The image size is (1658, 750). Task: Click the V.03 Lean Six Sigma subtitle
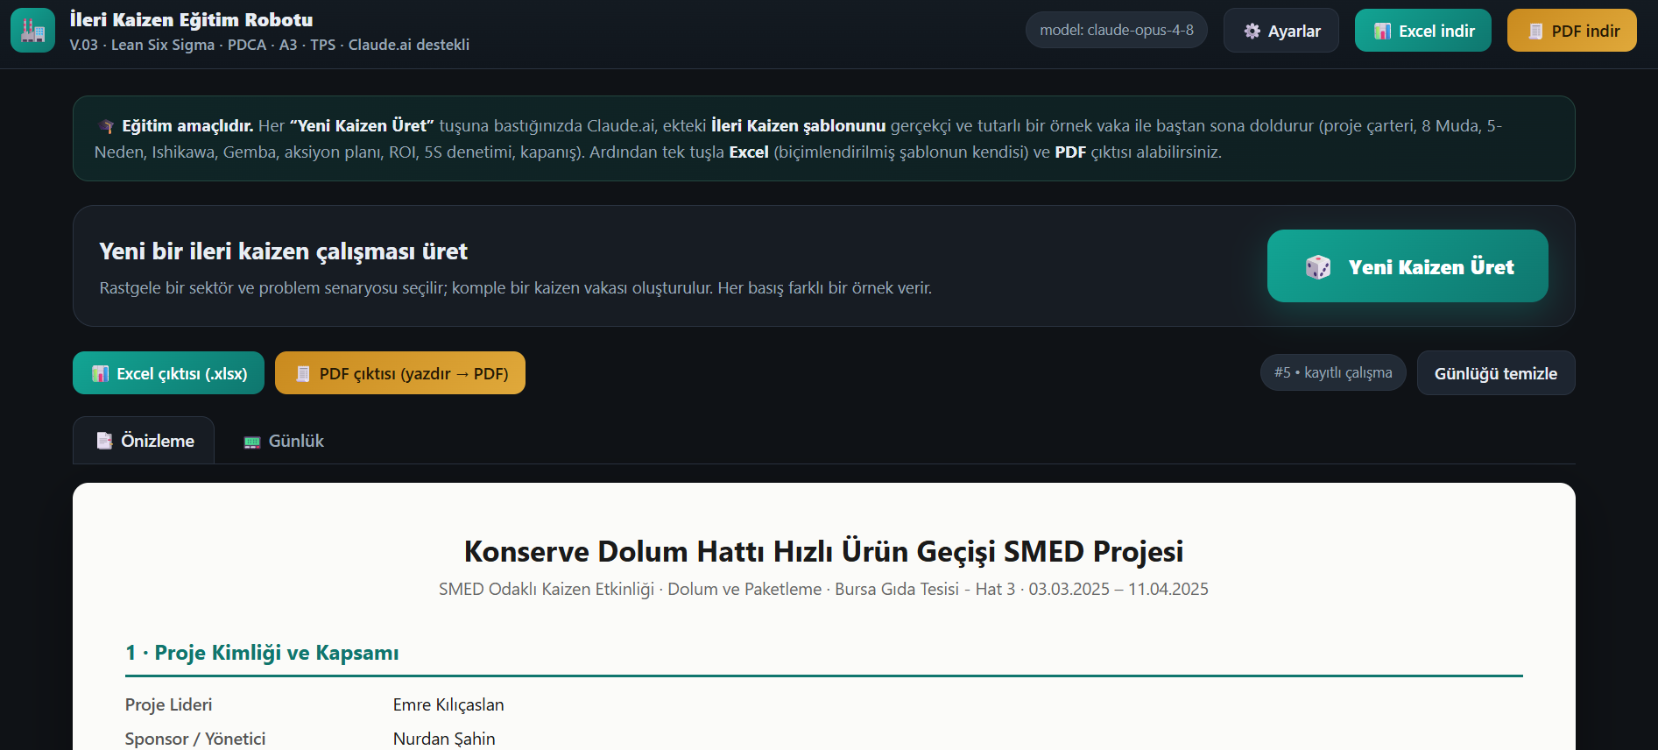270,45
